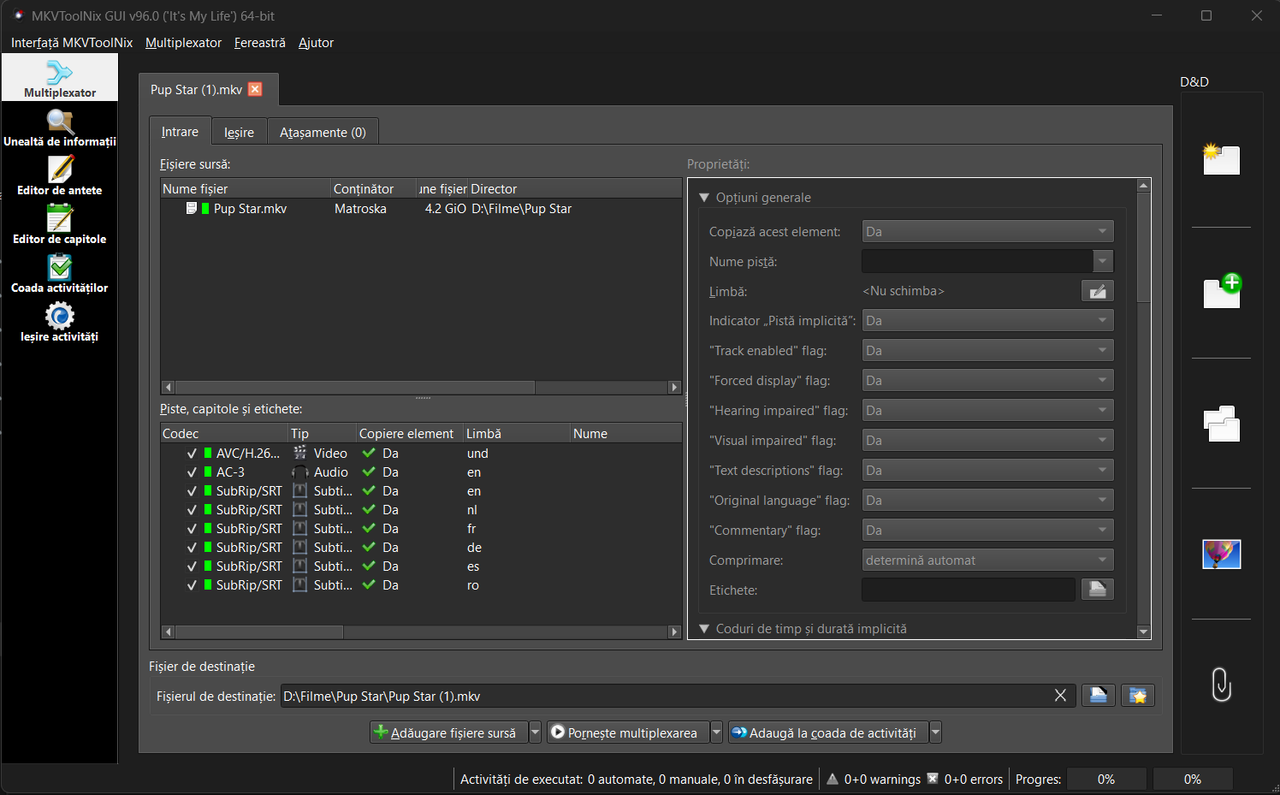The width and height of the screenshot is (1280, 795).
Task: Open the Hearing impaired flag dropdown
Action: click(x=987, y=410)
